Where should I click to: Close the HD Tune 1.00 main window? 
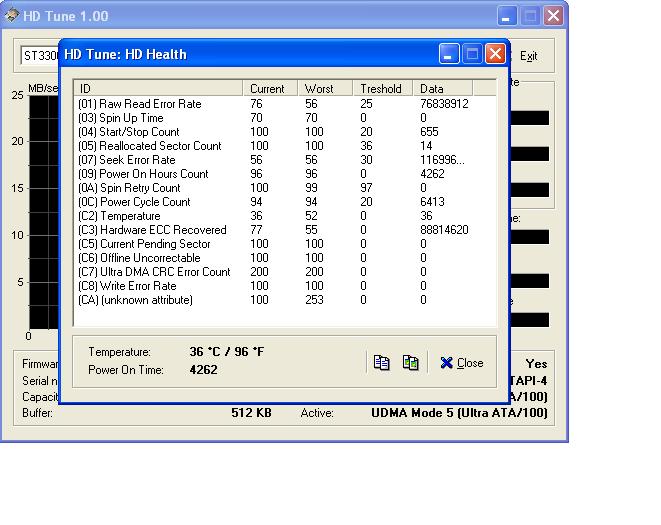point(553,16)
